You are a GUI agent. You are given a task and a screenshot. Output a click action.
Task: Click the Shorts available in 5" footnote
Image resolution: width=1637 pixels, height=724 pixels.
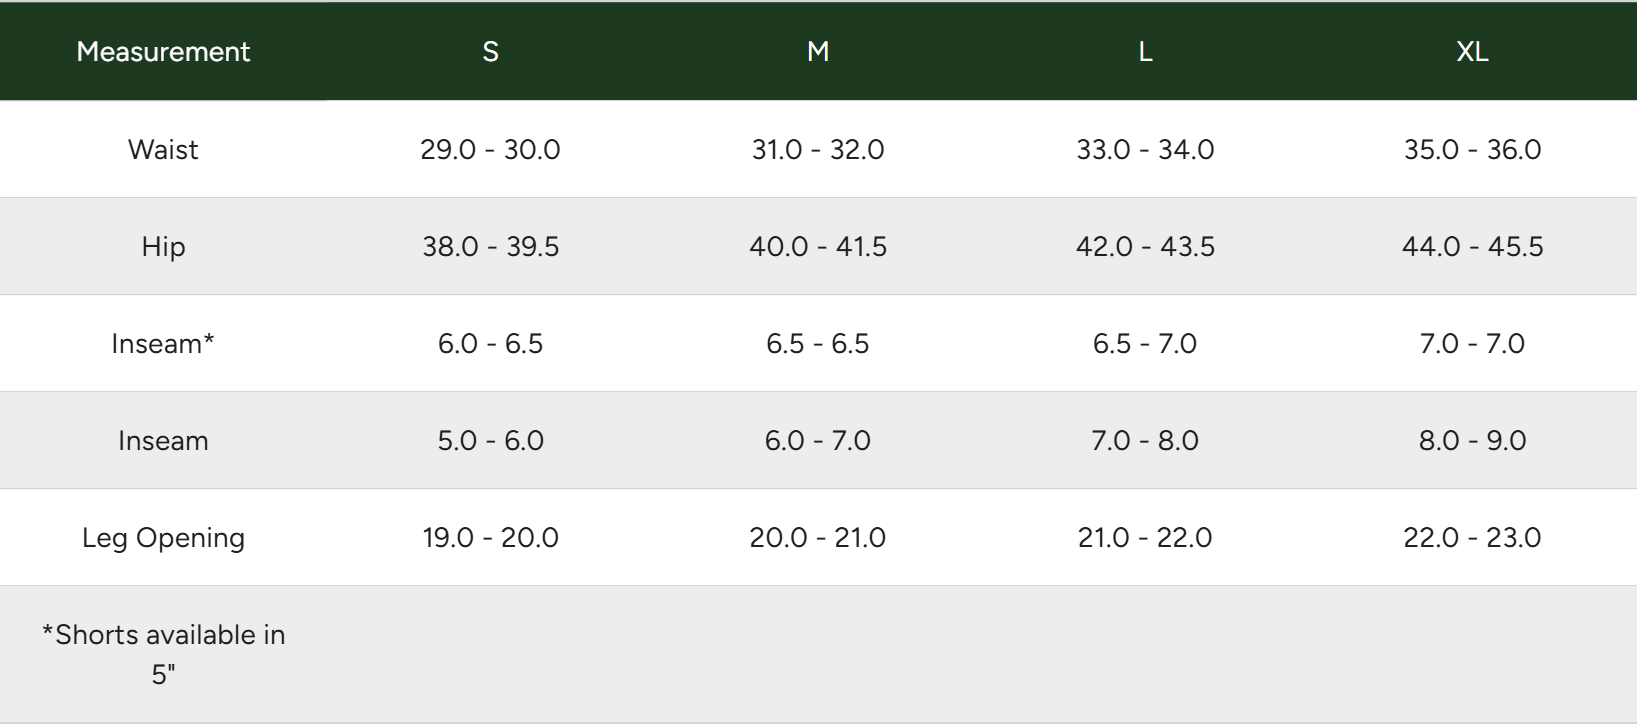click(163, 654)
